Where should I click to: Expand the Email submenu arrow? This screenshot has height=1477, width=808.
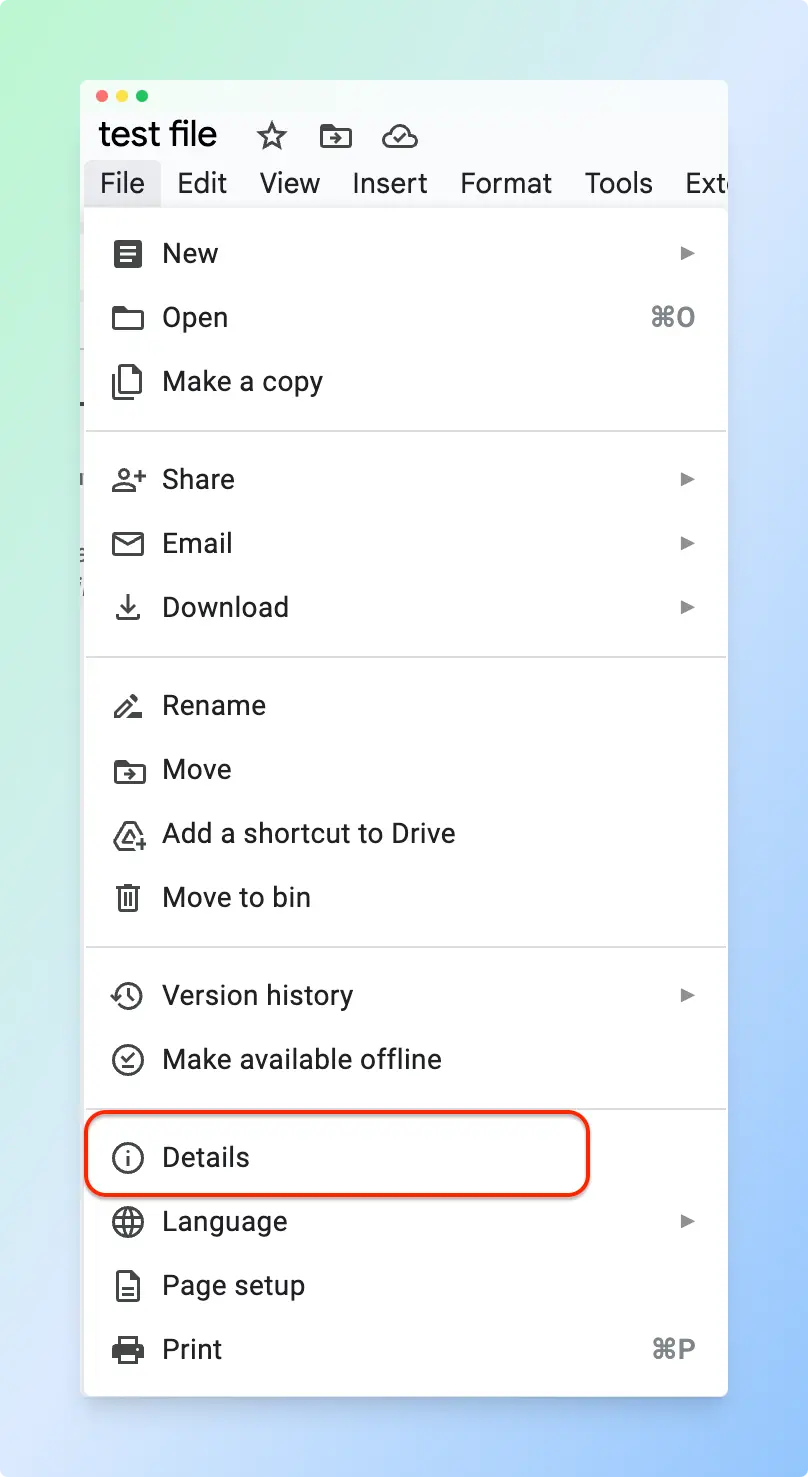click(687, 544)
